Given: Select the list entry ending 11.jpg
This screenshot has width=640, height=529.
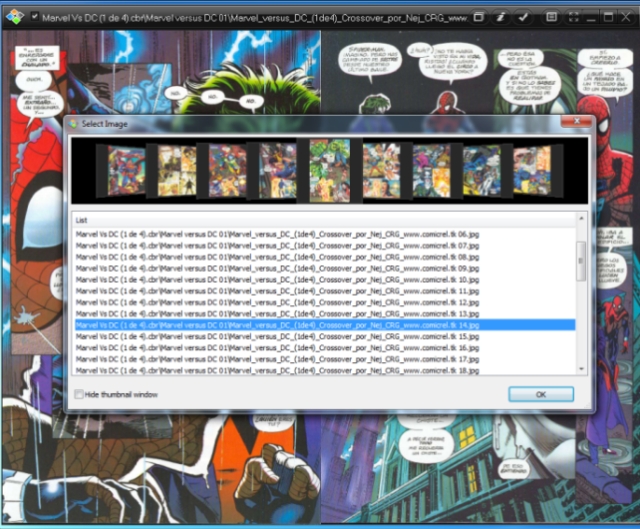Looking at the screenshot, I should tap(325, 291).
